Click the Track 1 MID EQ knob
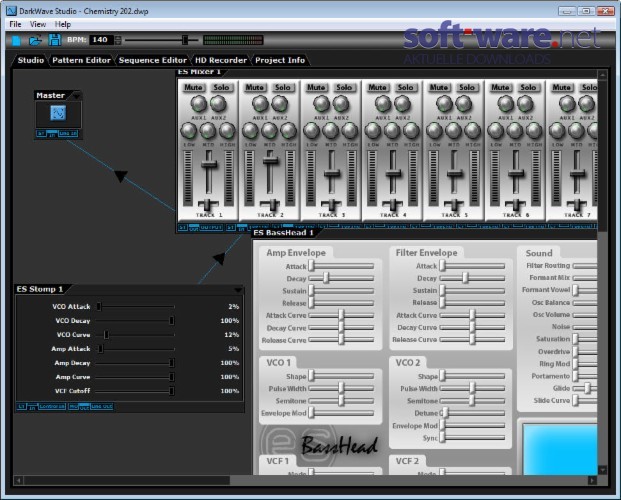 tap(208, 131)
